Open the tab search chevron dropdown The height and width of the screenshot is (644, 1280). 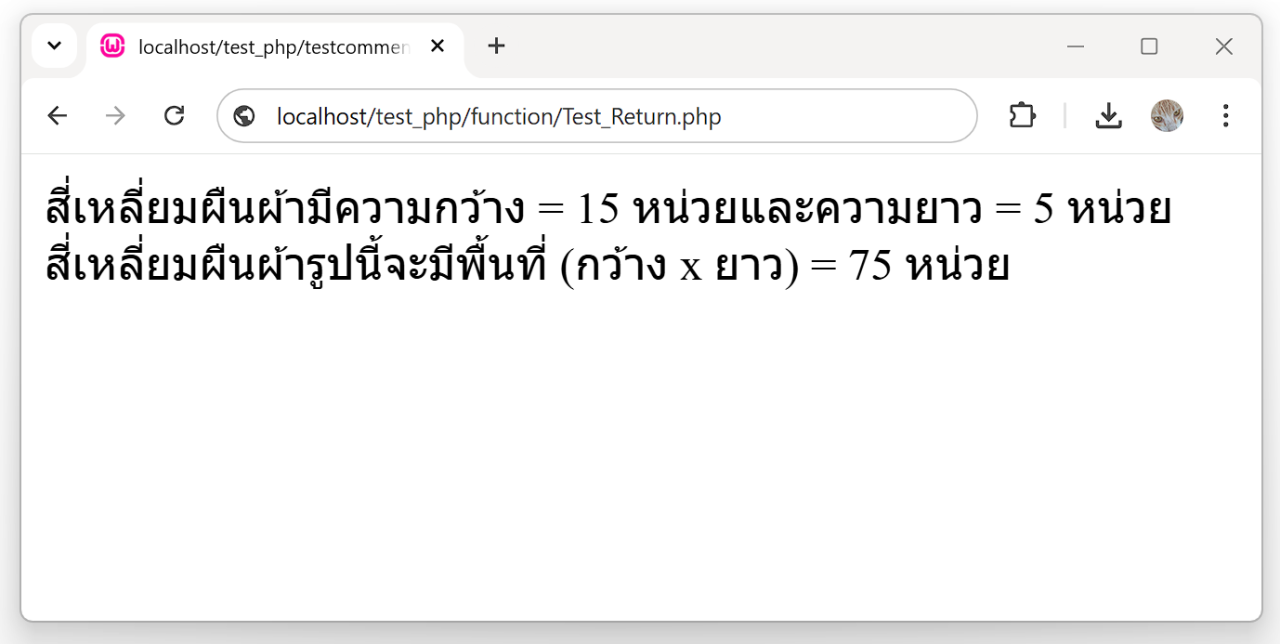55,46
